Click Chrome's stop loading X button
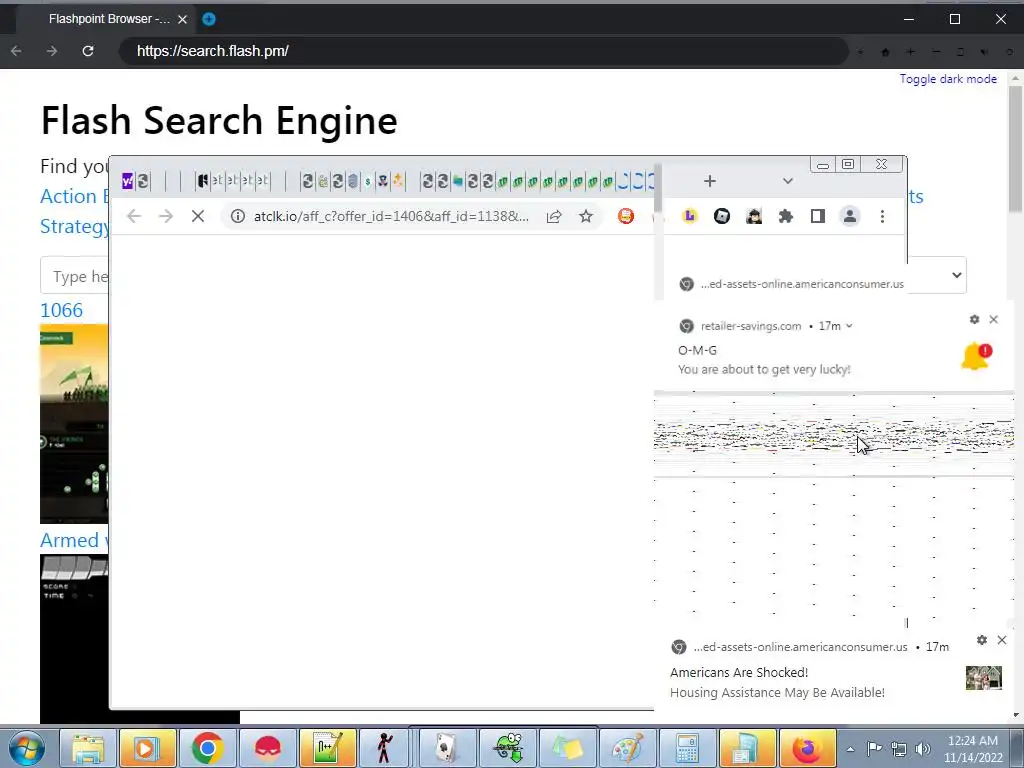Screen dimensions: 1024x768 [198, 216]
